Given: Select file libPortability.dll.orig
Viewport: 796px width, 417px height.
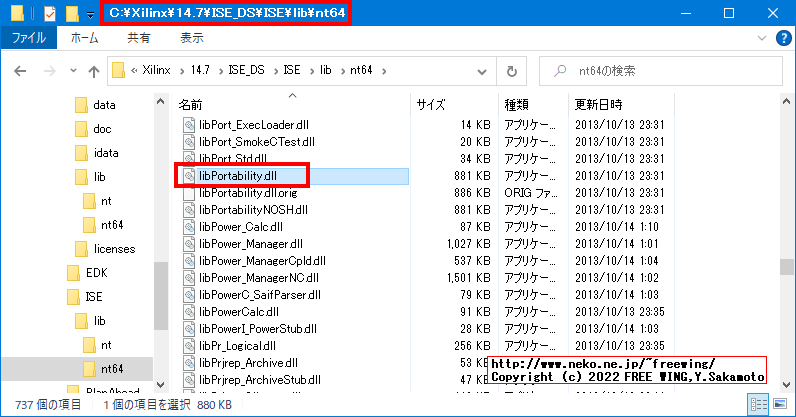Looking at the screenshot, I should tap(248, 193).
